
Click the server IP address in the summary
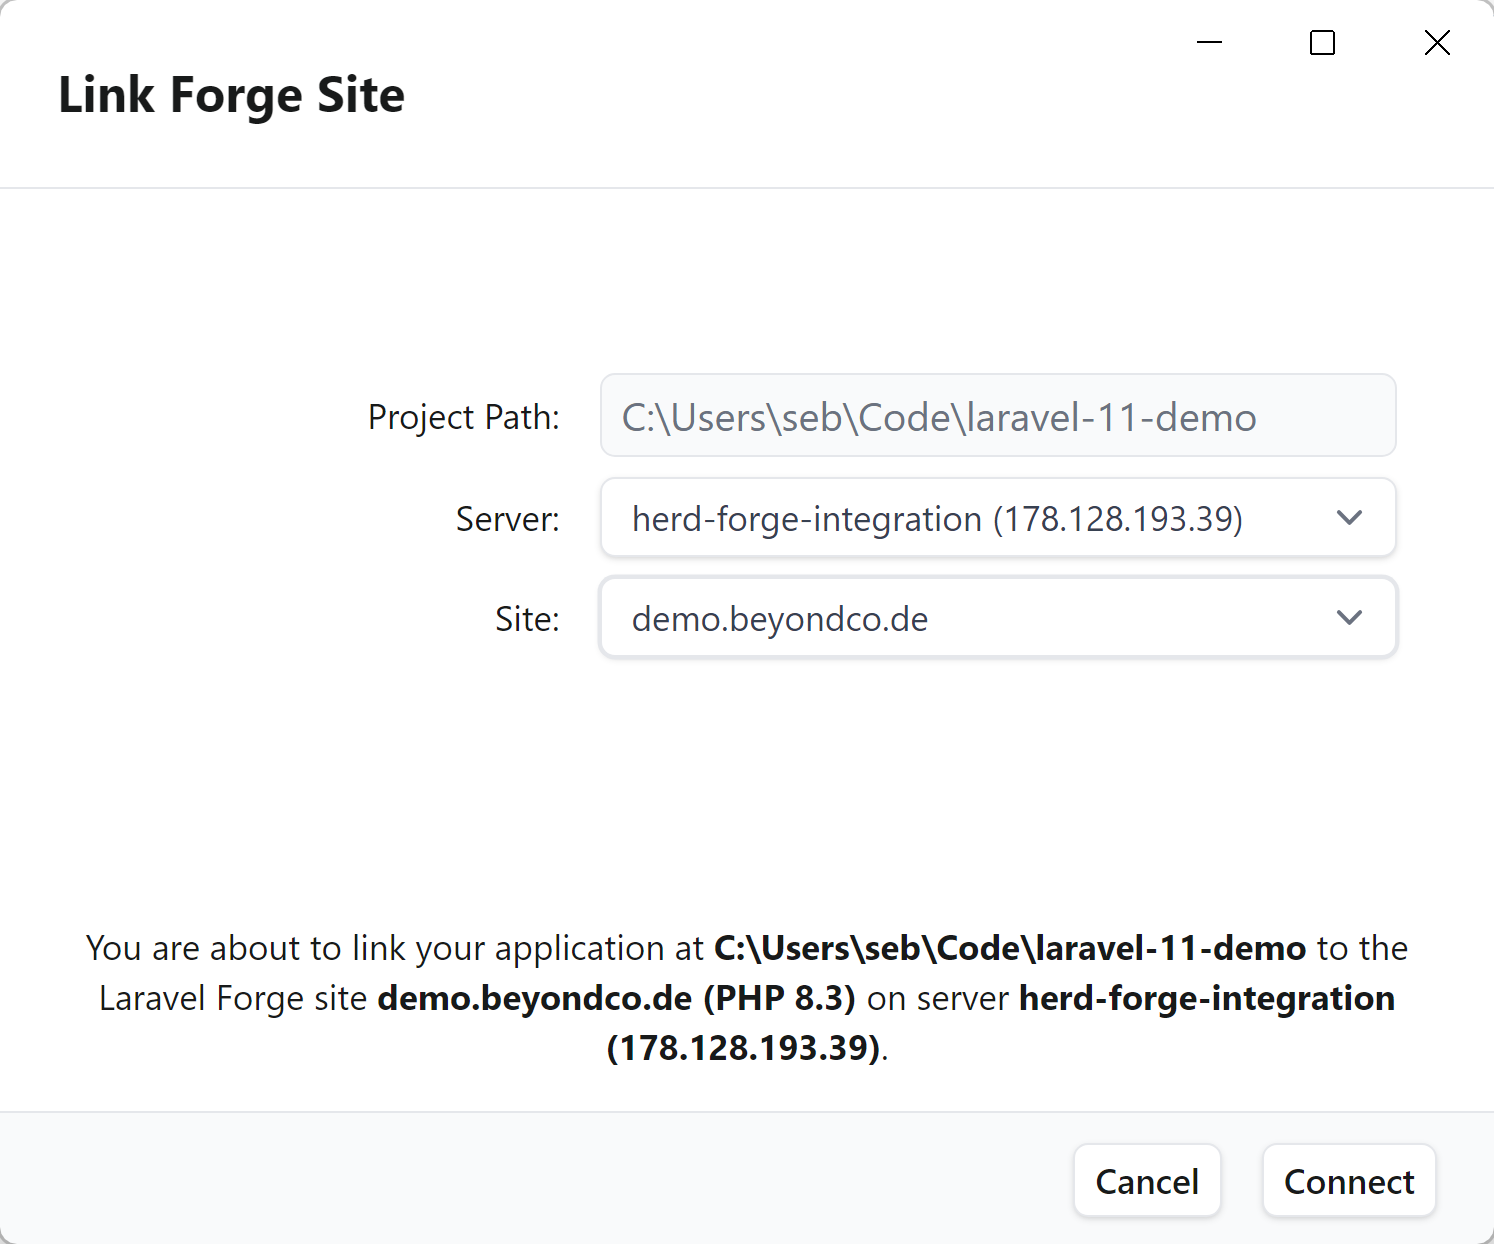(x=744, y=1048)
